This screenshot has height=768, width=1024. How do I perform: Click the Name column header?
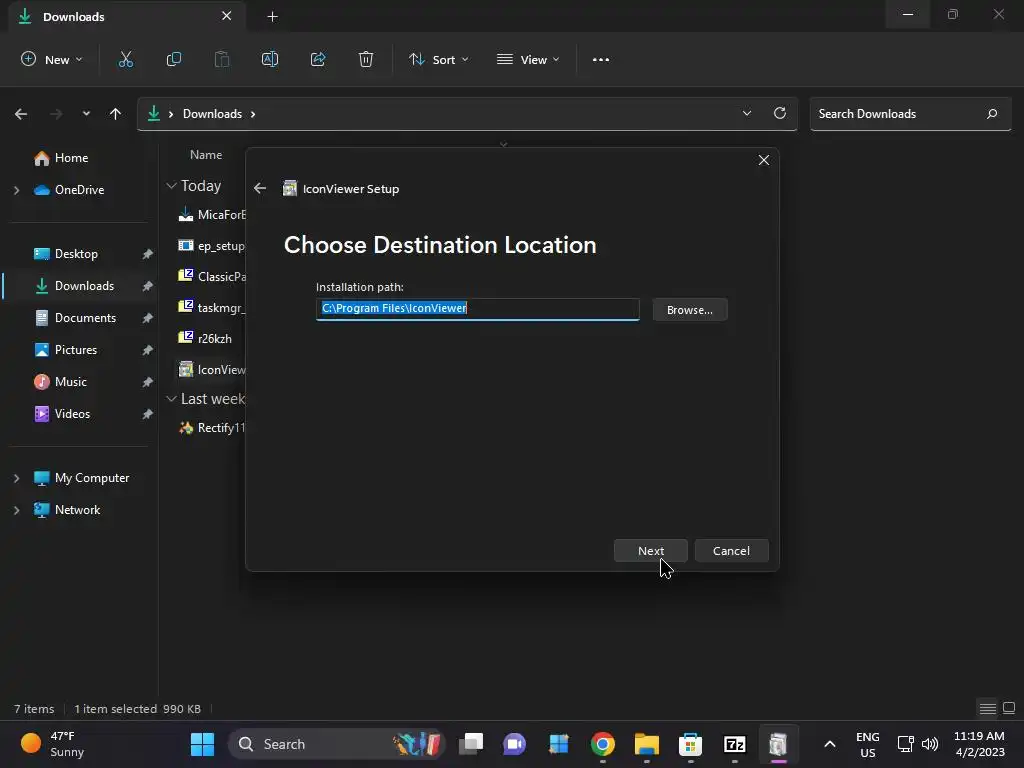click(x=206, y=155)
